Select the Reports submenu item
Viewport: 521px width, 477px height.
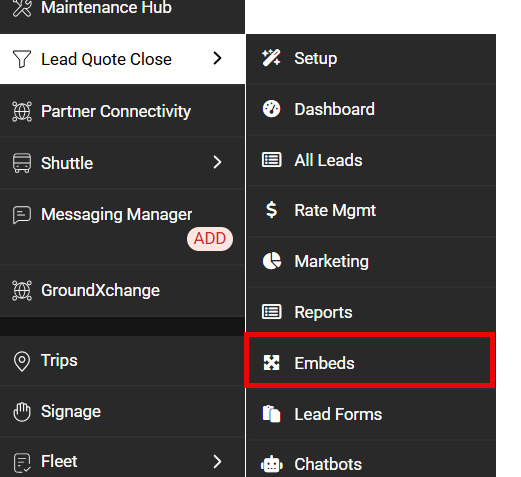pos(371,312)
